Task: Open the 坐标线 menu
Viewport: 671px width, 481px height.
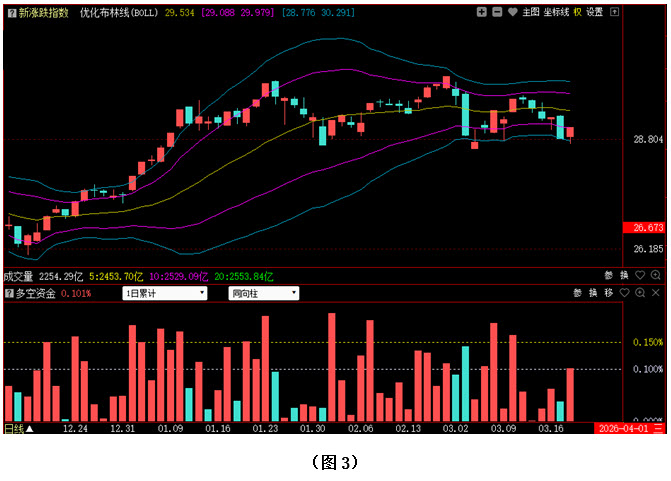Action: [556, 12]
